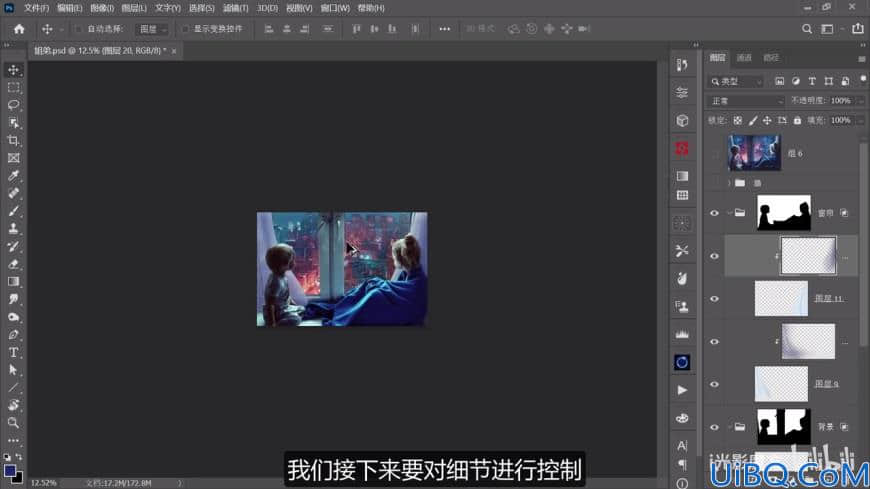
Task: Select the Gradient tool
Action: (13, 281)
